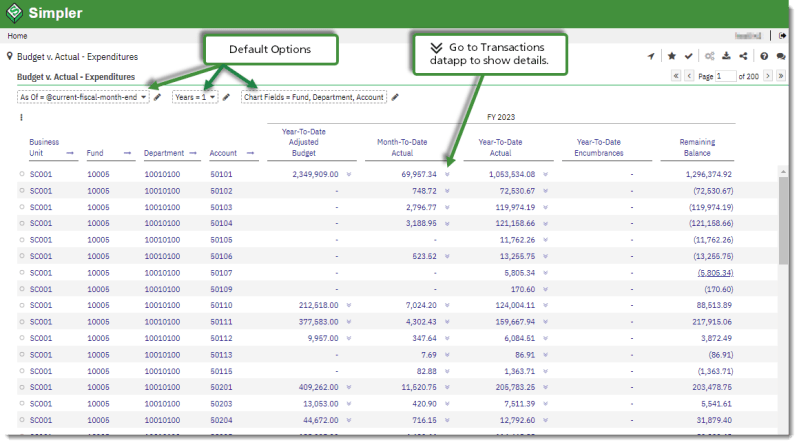Go to next page with the right arrow
Viewport: 799px width, 445px height.
tap(767, 75)
